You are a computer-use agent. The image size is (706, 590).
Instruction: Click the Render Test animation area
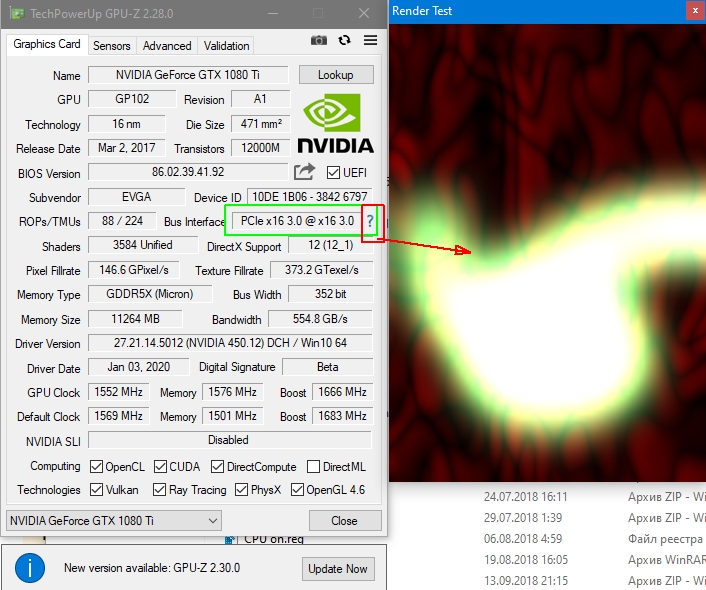pyautogui.click(x=547, y=253)
